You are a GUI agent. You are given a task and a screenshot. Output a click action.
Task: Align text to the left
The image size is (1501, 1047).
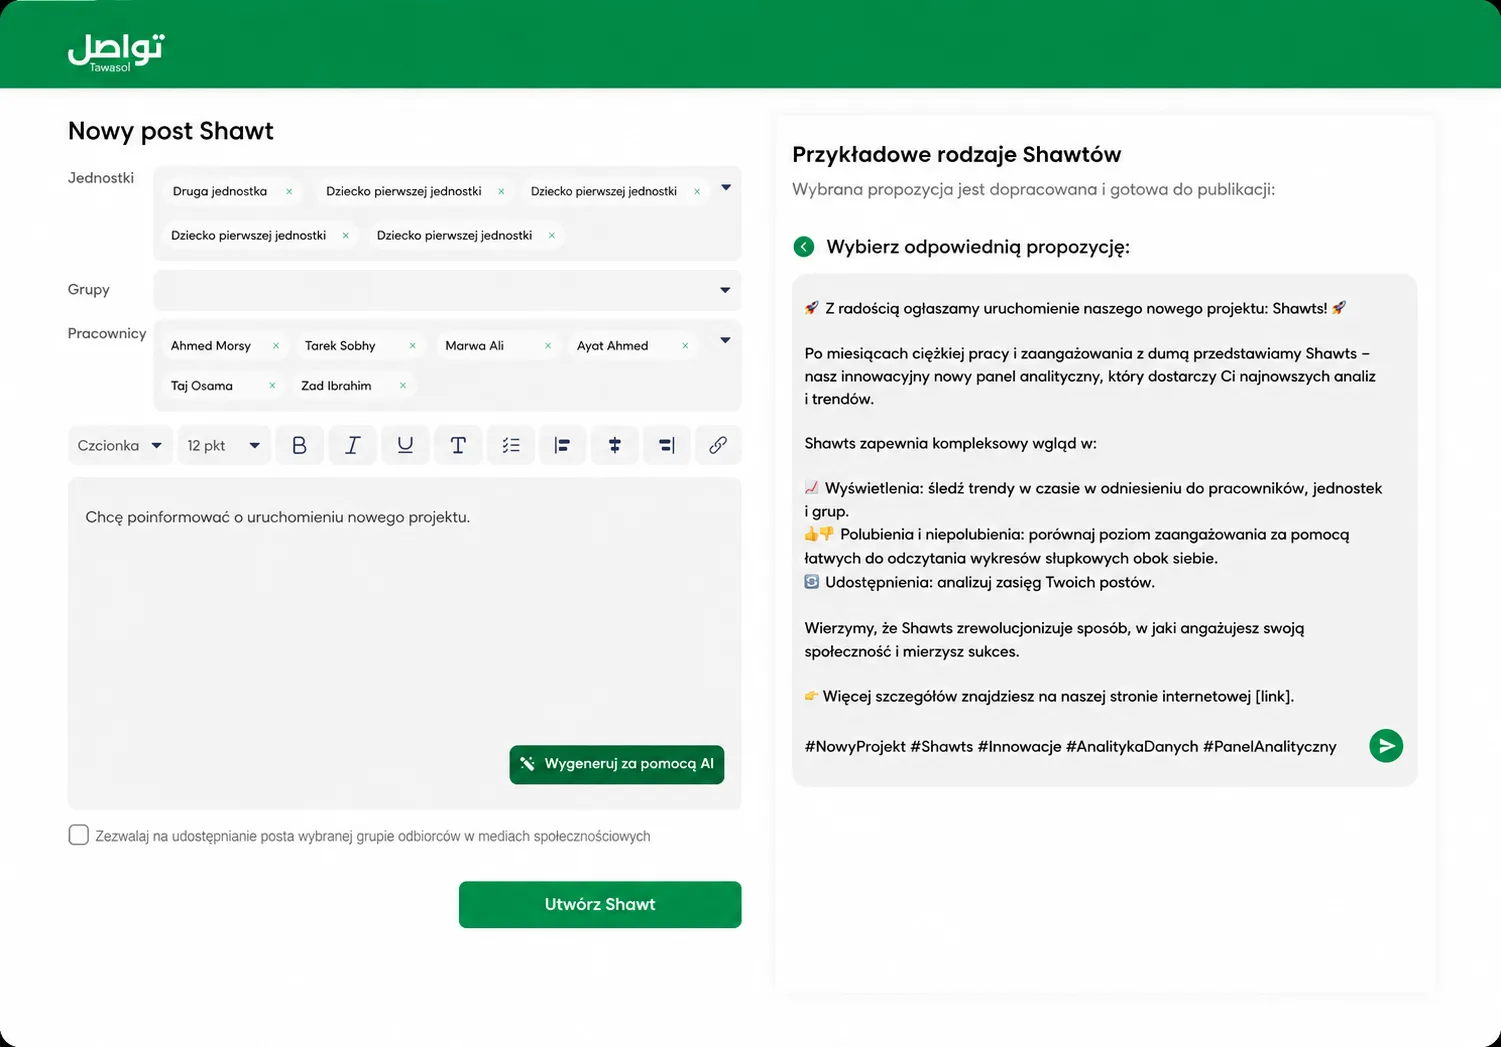[x=563, y=445]
